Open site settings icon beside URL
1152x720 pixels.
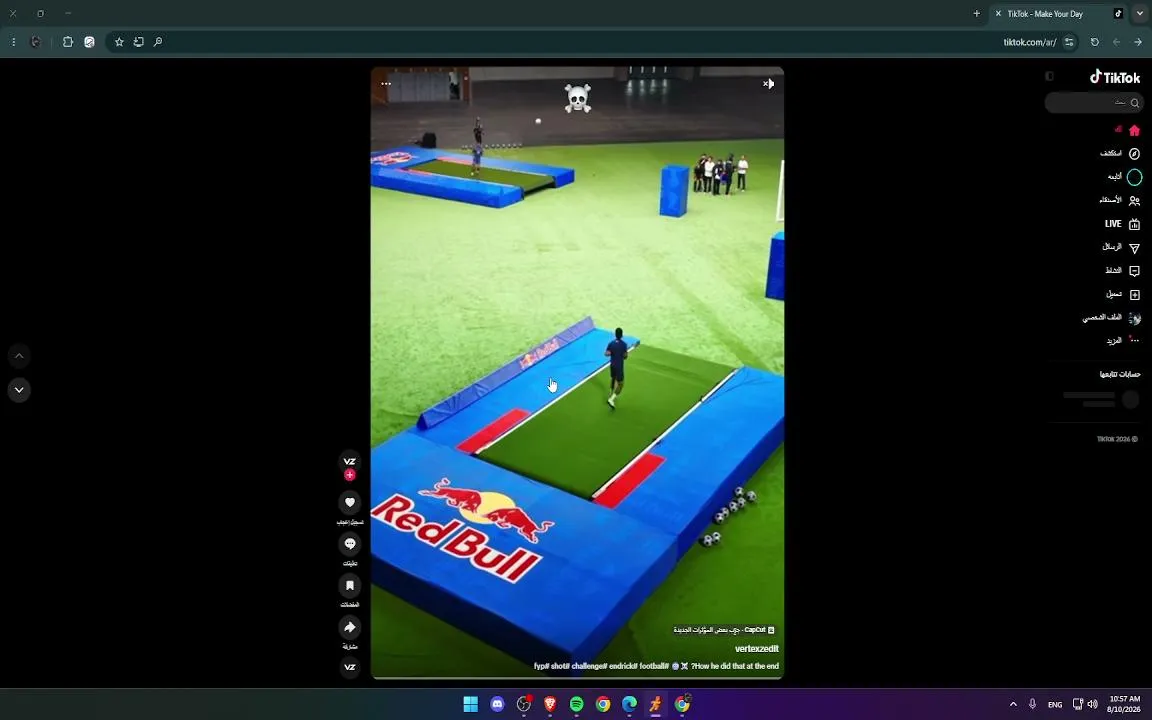[1069, 42]
